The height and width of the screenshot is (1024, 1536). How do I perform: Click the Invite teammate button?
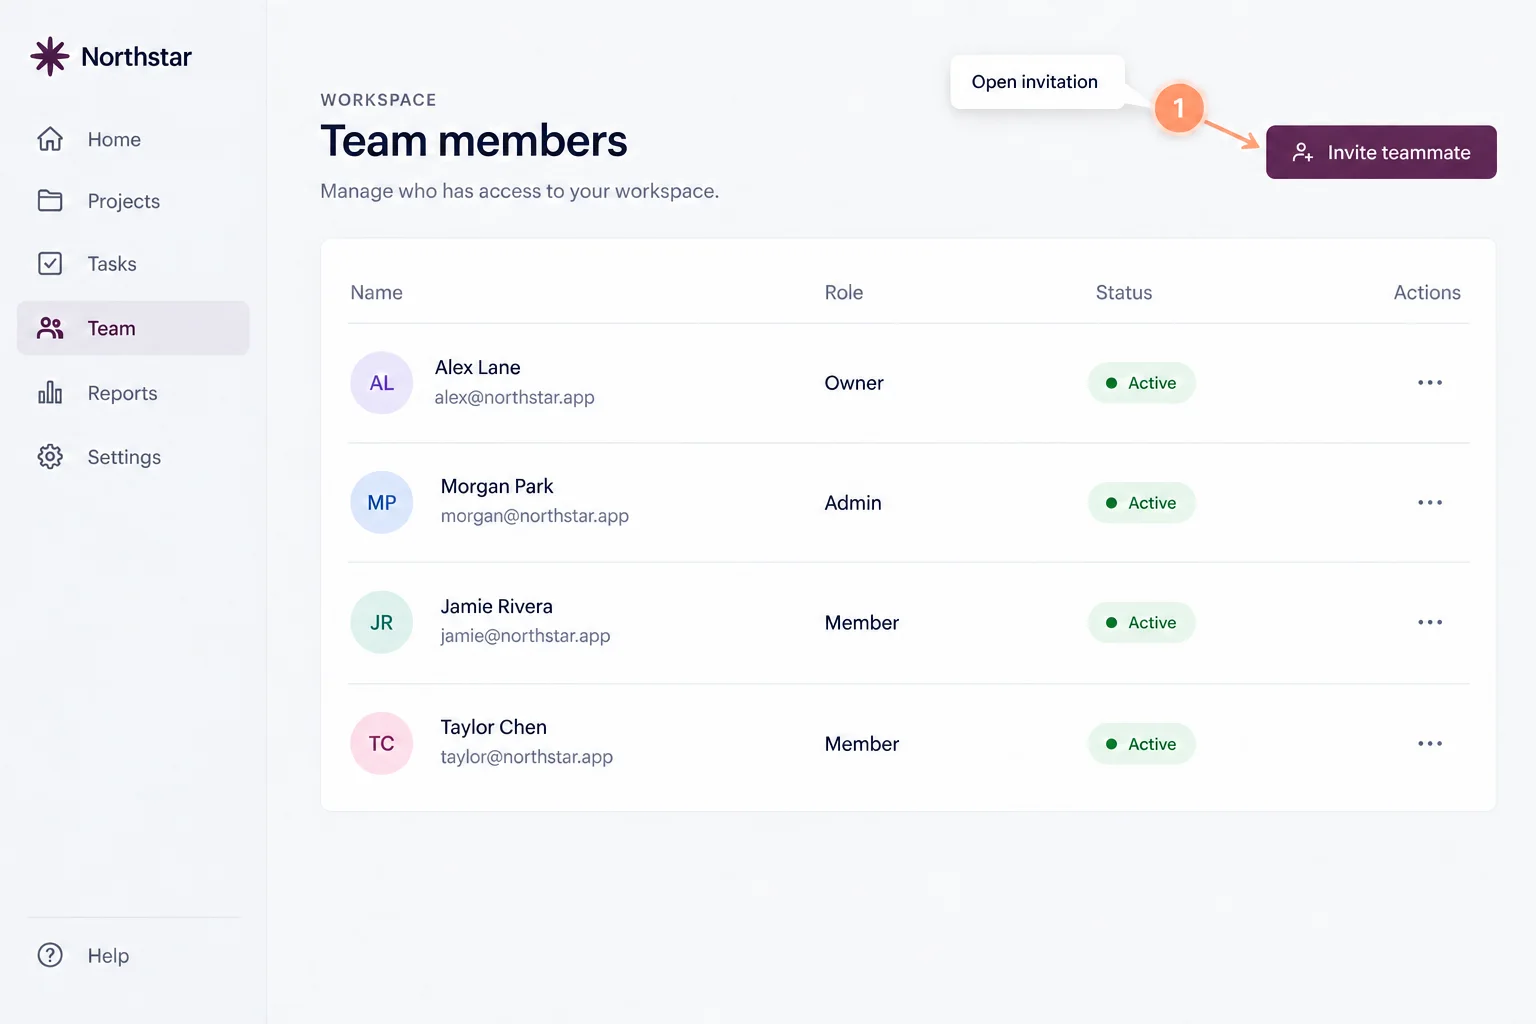[x=1381, y=152]
